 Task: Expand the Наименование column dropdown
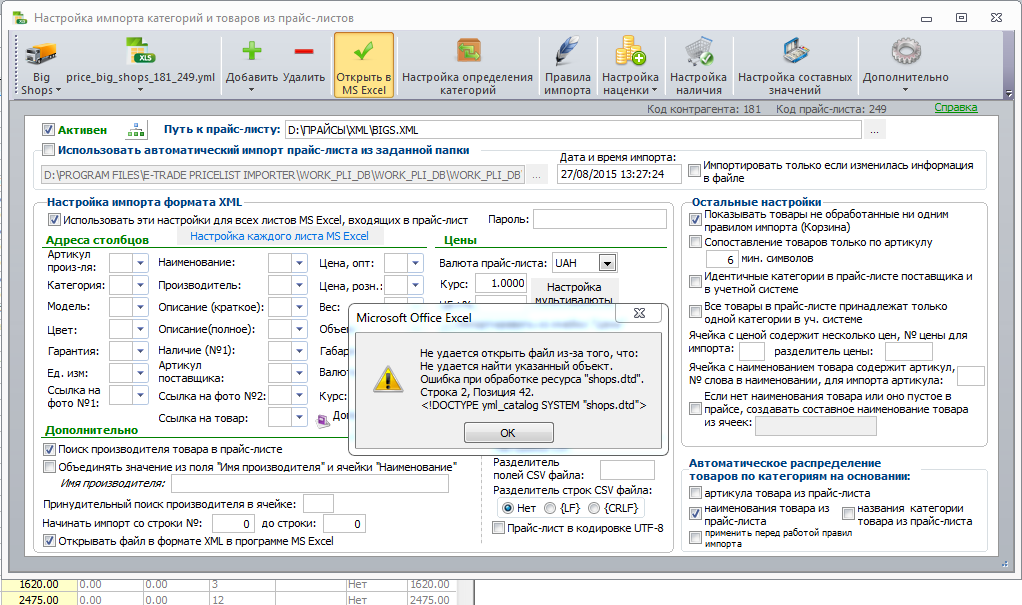[x=299, y=263]
